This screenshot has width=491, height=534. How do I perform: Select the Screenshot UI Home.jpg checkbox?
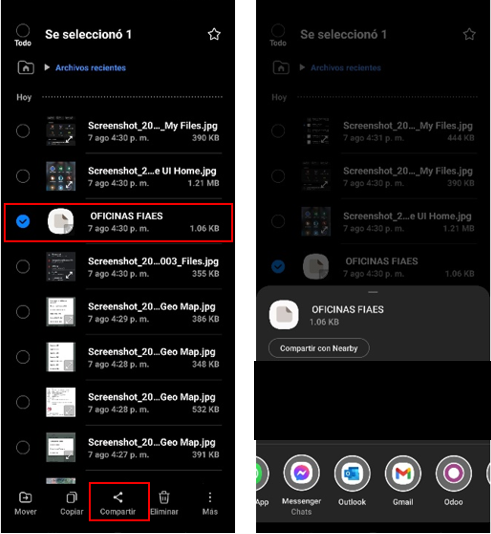tap(23, 176)
